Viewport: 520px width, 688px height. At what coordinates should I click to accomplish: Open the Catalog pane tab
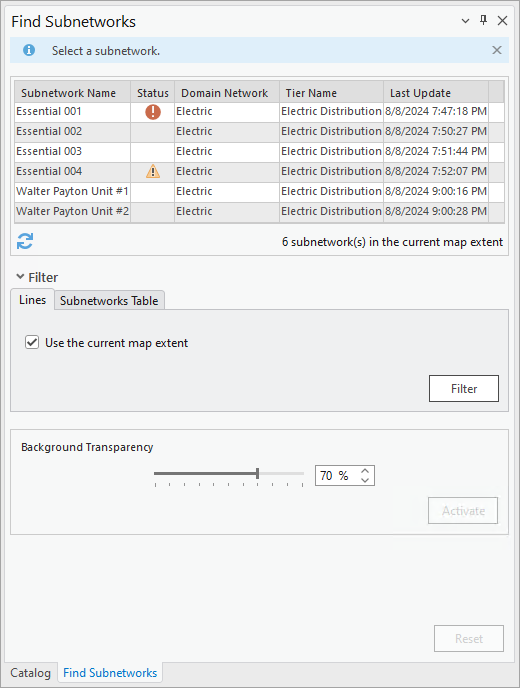click(x=30, y=673)
